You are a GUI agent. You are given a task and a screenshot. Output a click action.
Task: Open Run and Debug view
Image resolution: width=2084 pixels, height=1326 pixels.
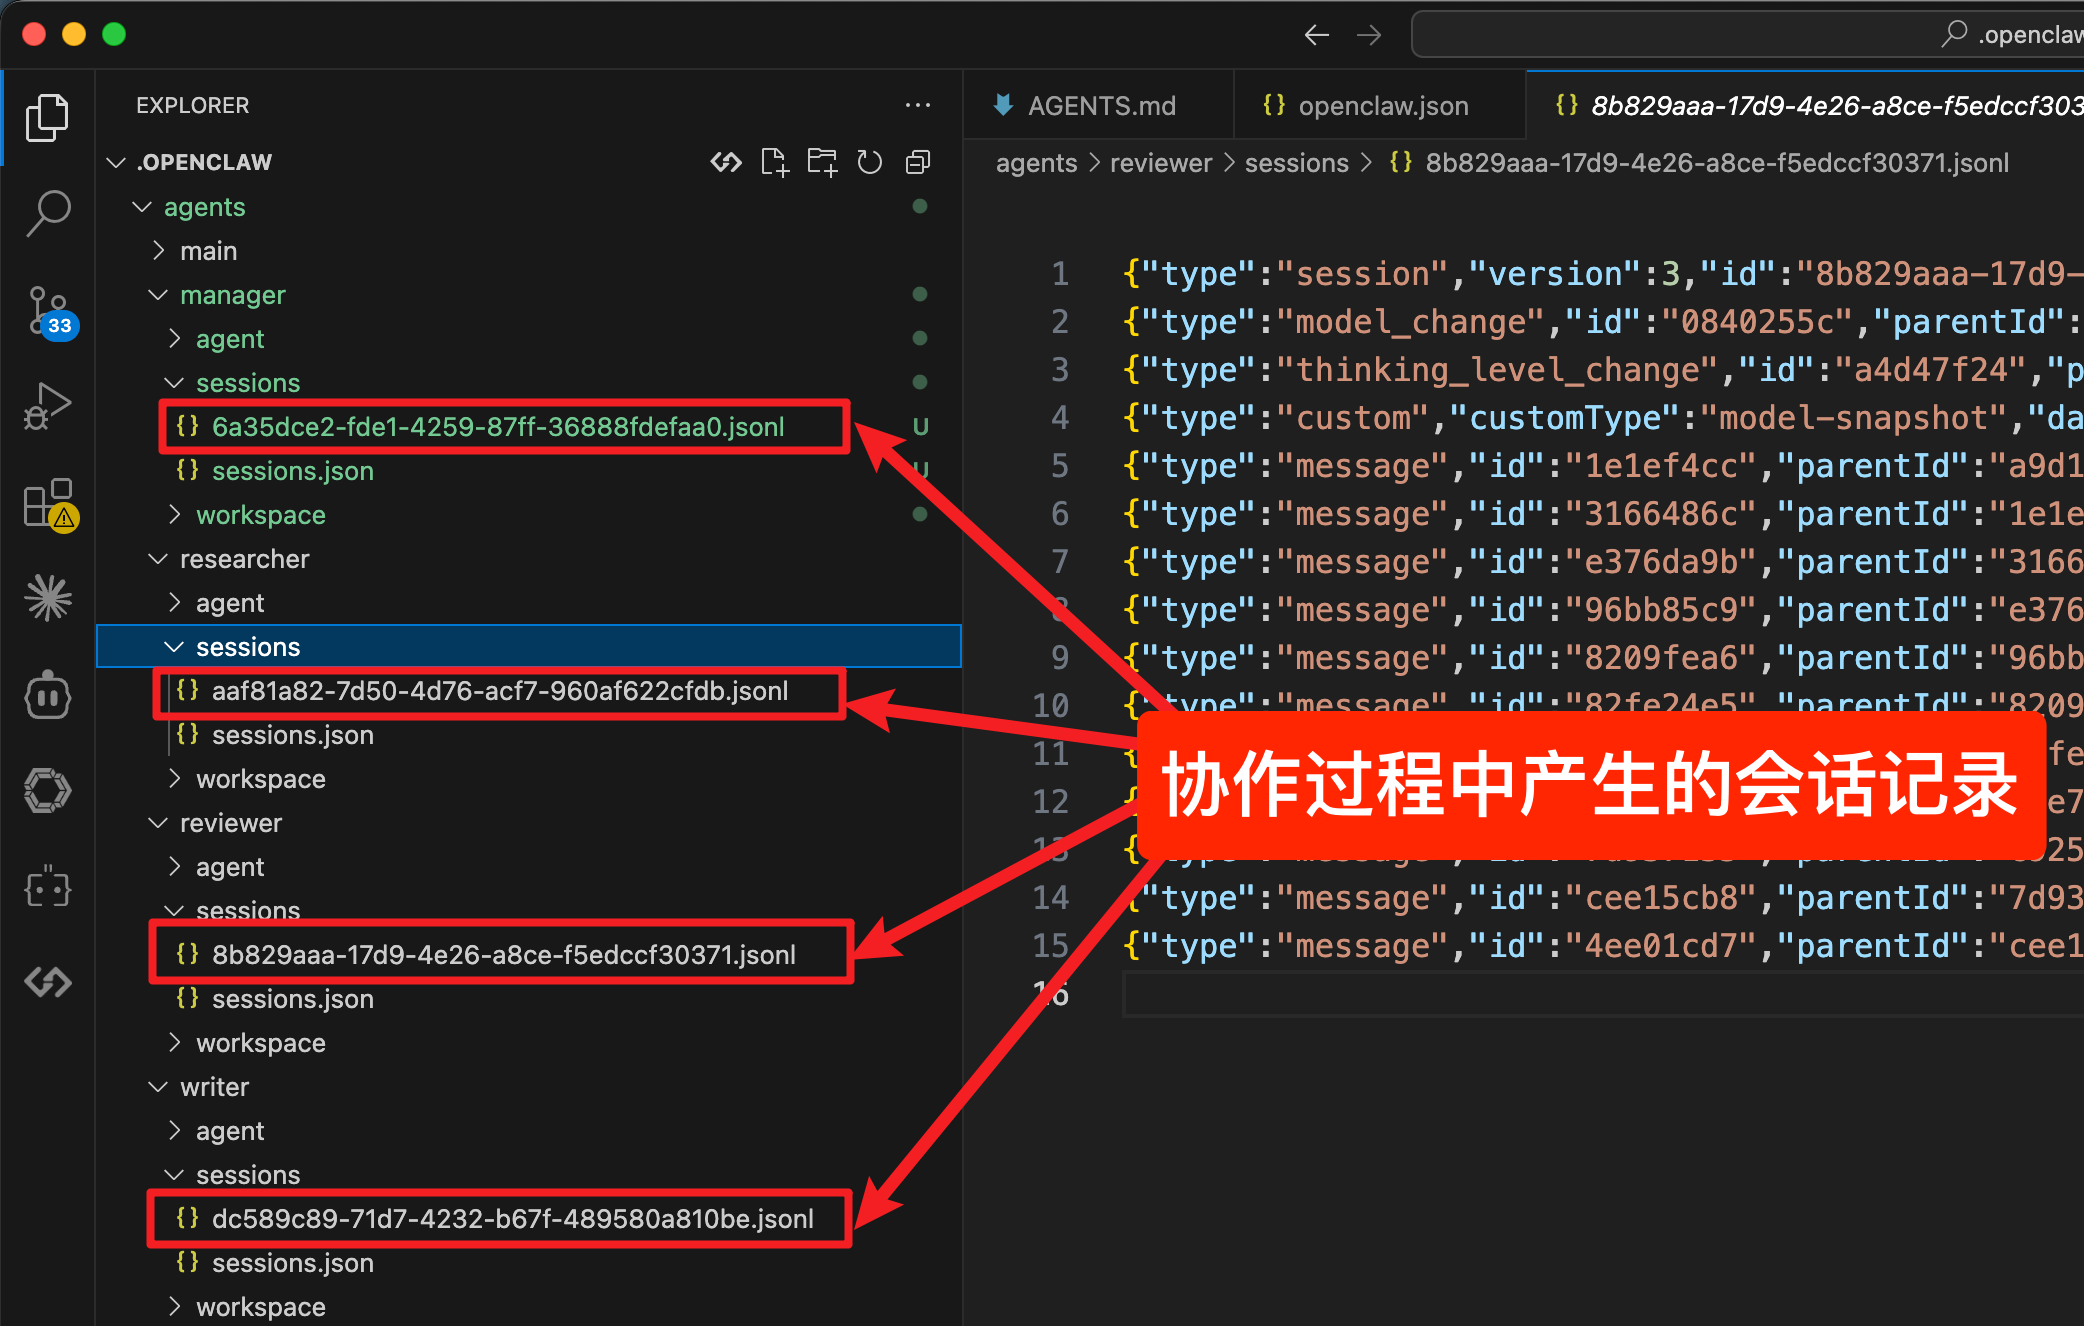click(47, 406)
